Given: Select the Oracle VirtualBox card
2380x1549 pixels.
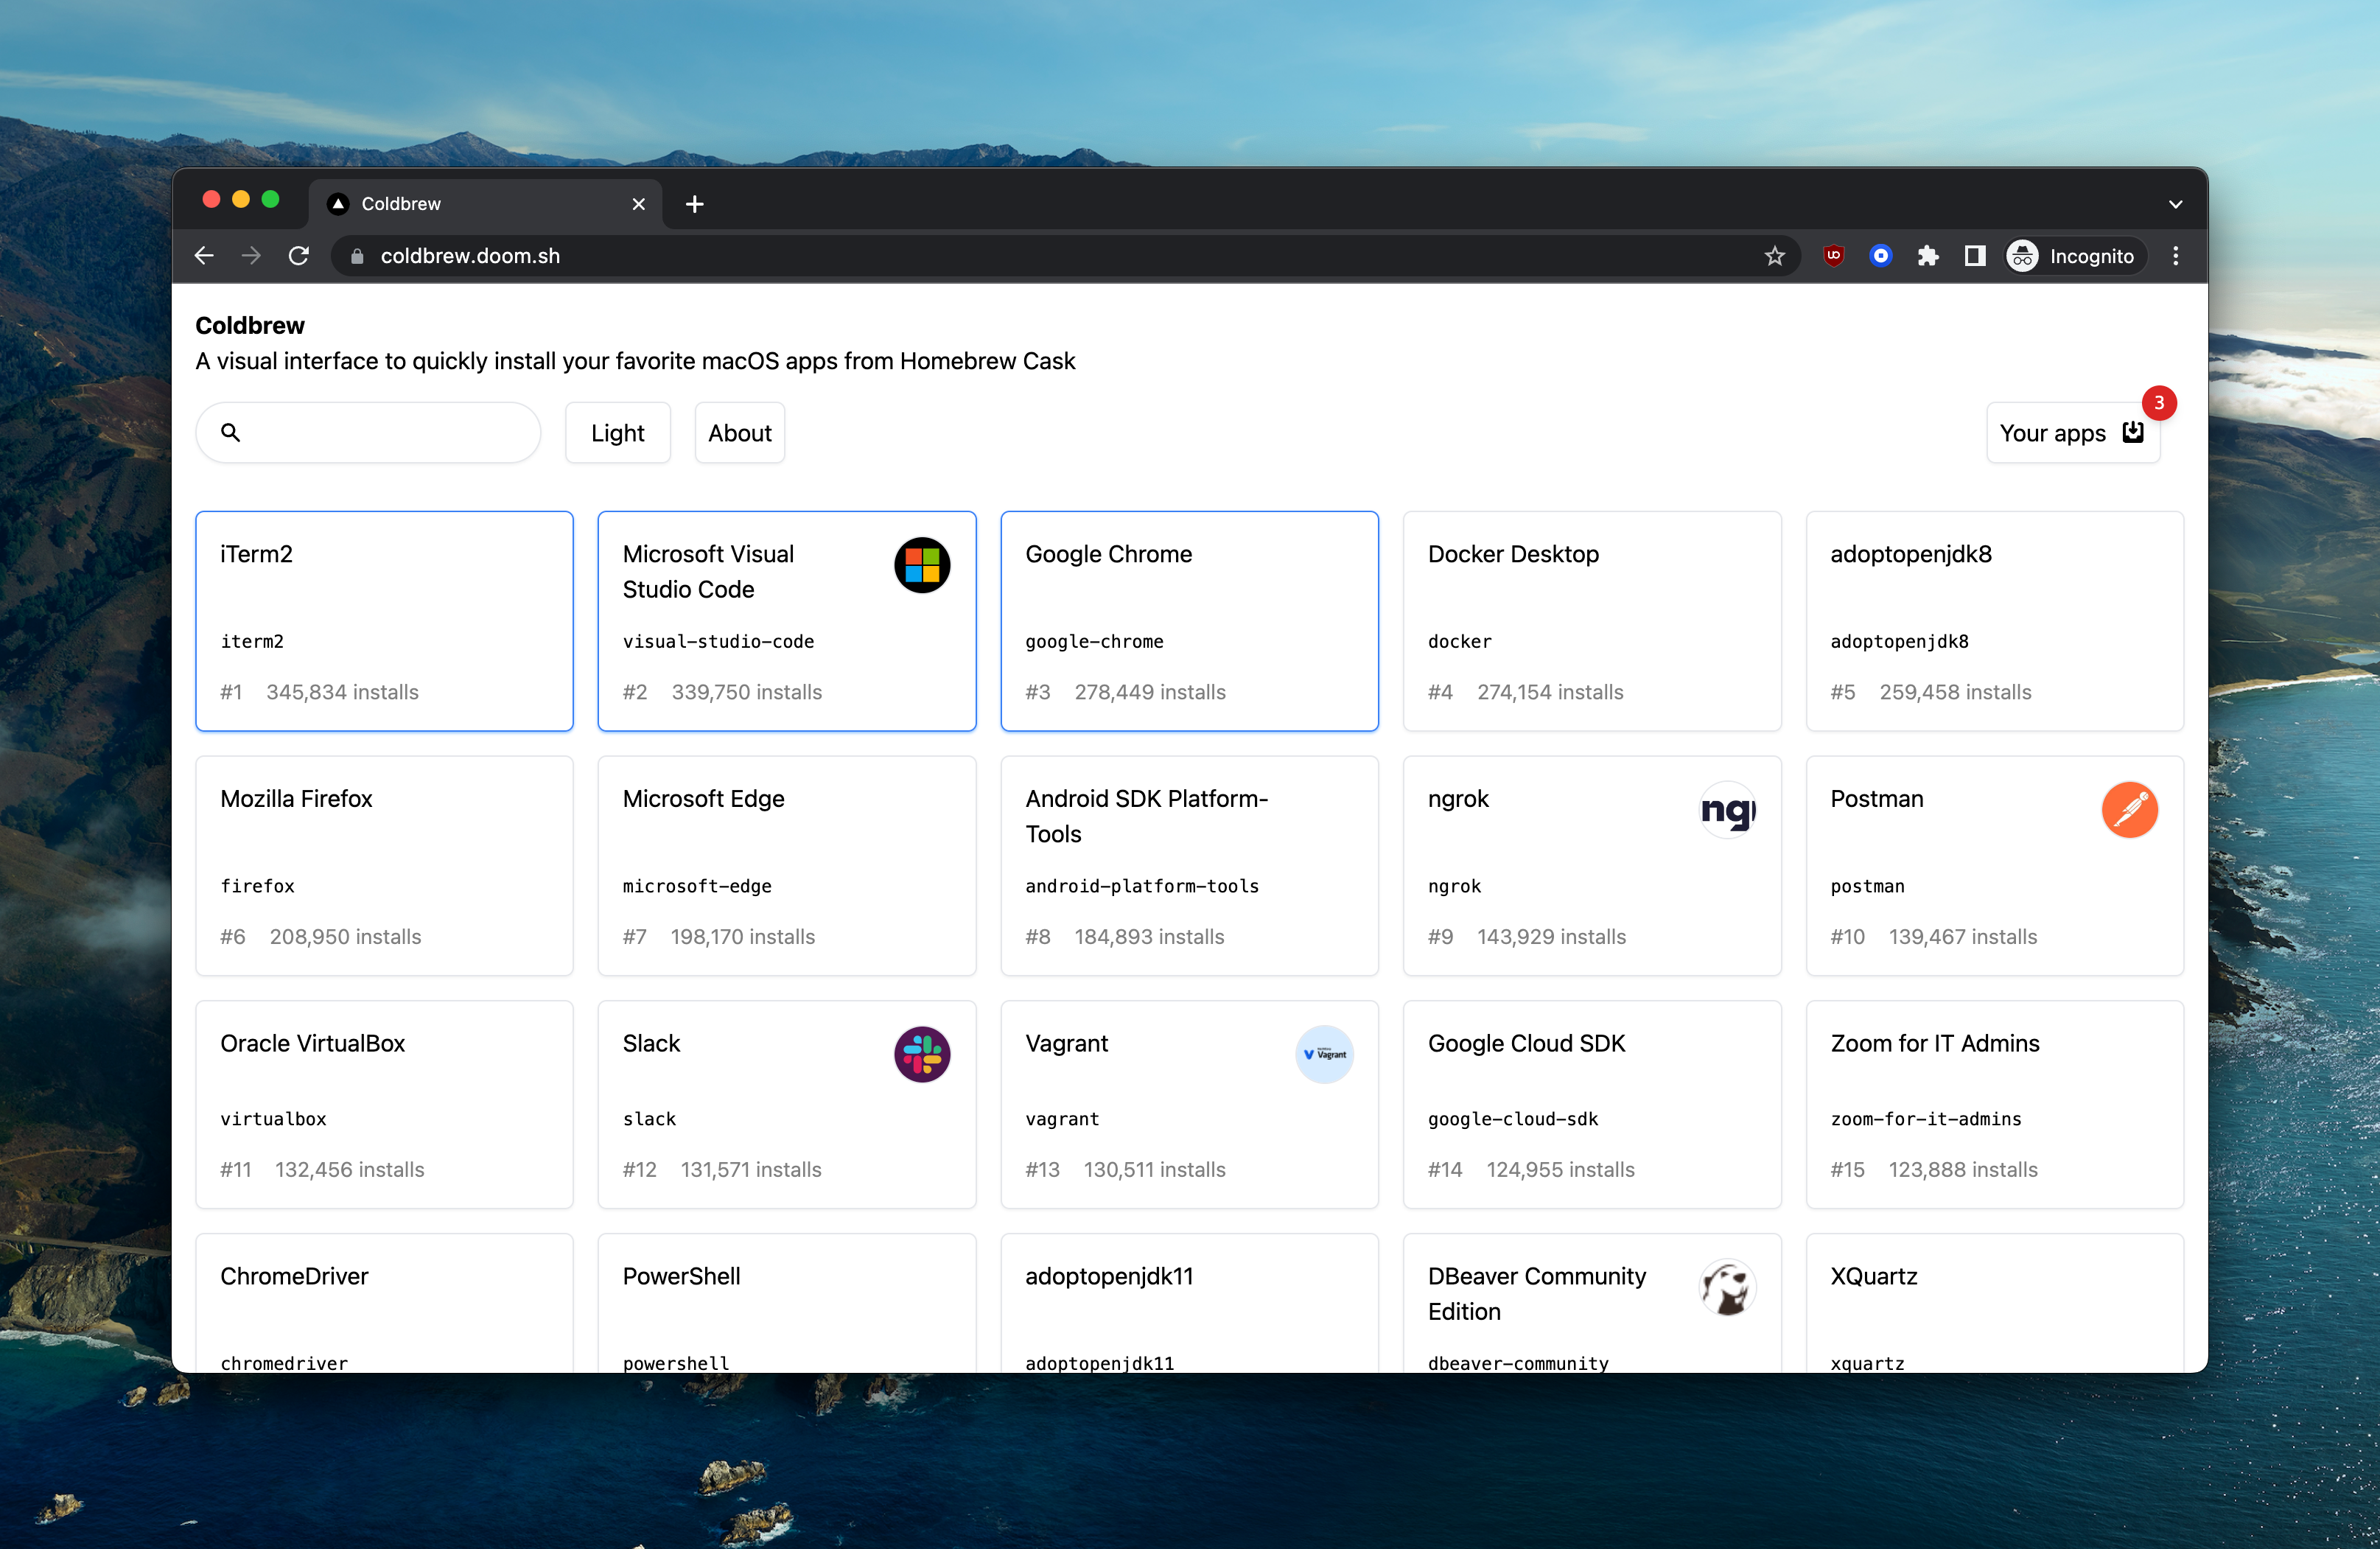Looking at the screenshot, I should point(384,1104).
